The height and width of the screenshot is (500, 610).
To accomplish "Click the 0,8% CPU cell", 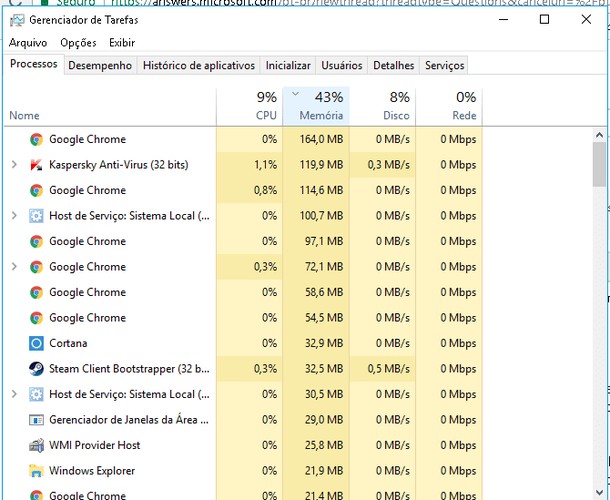I will point(250,190).
